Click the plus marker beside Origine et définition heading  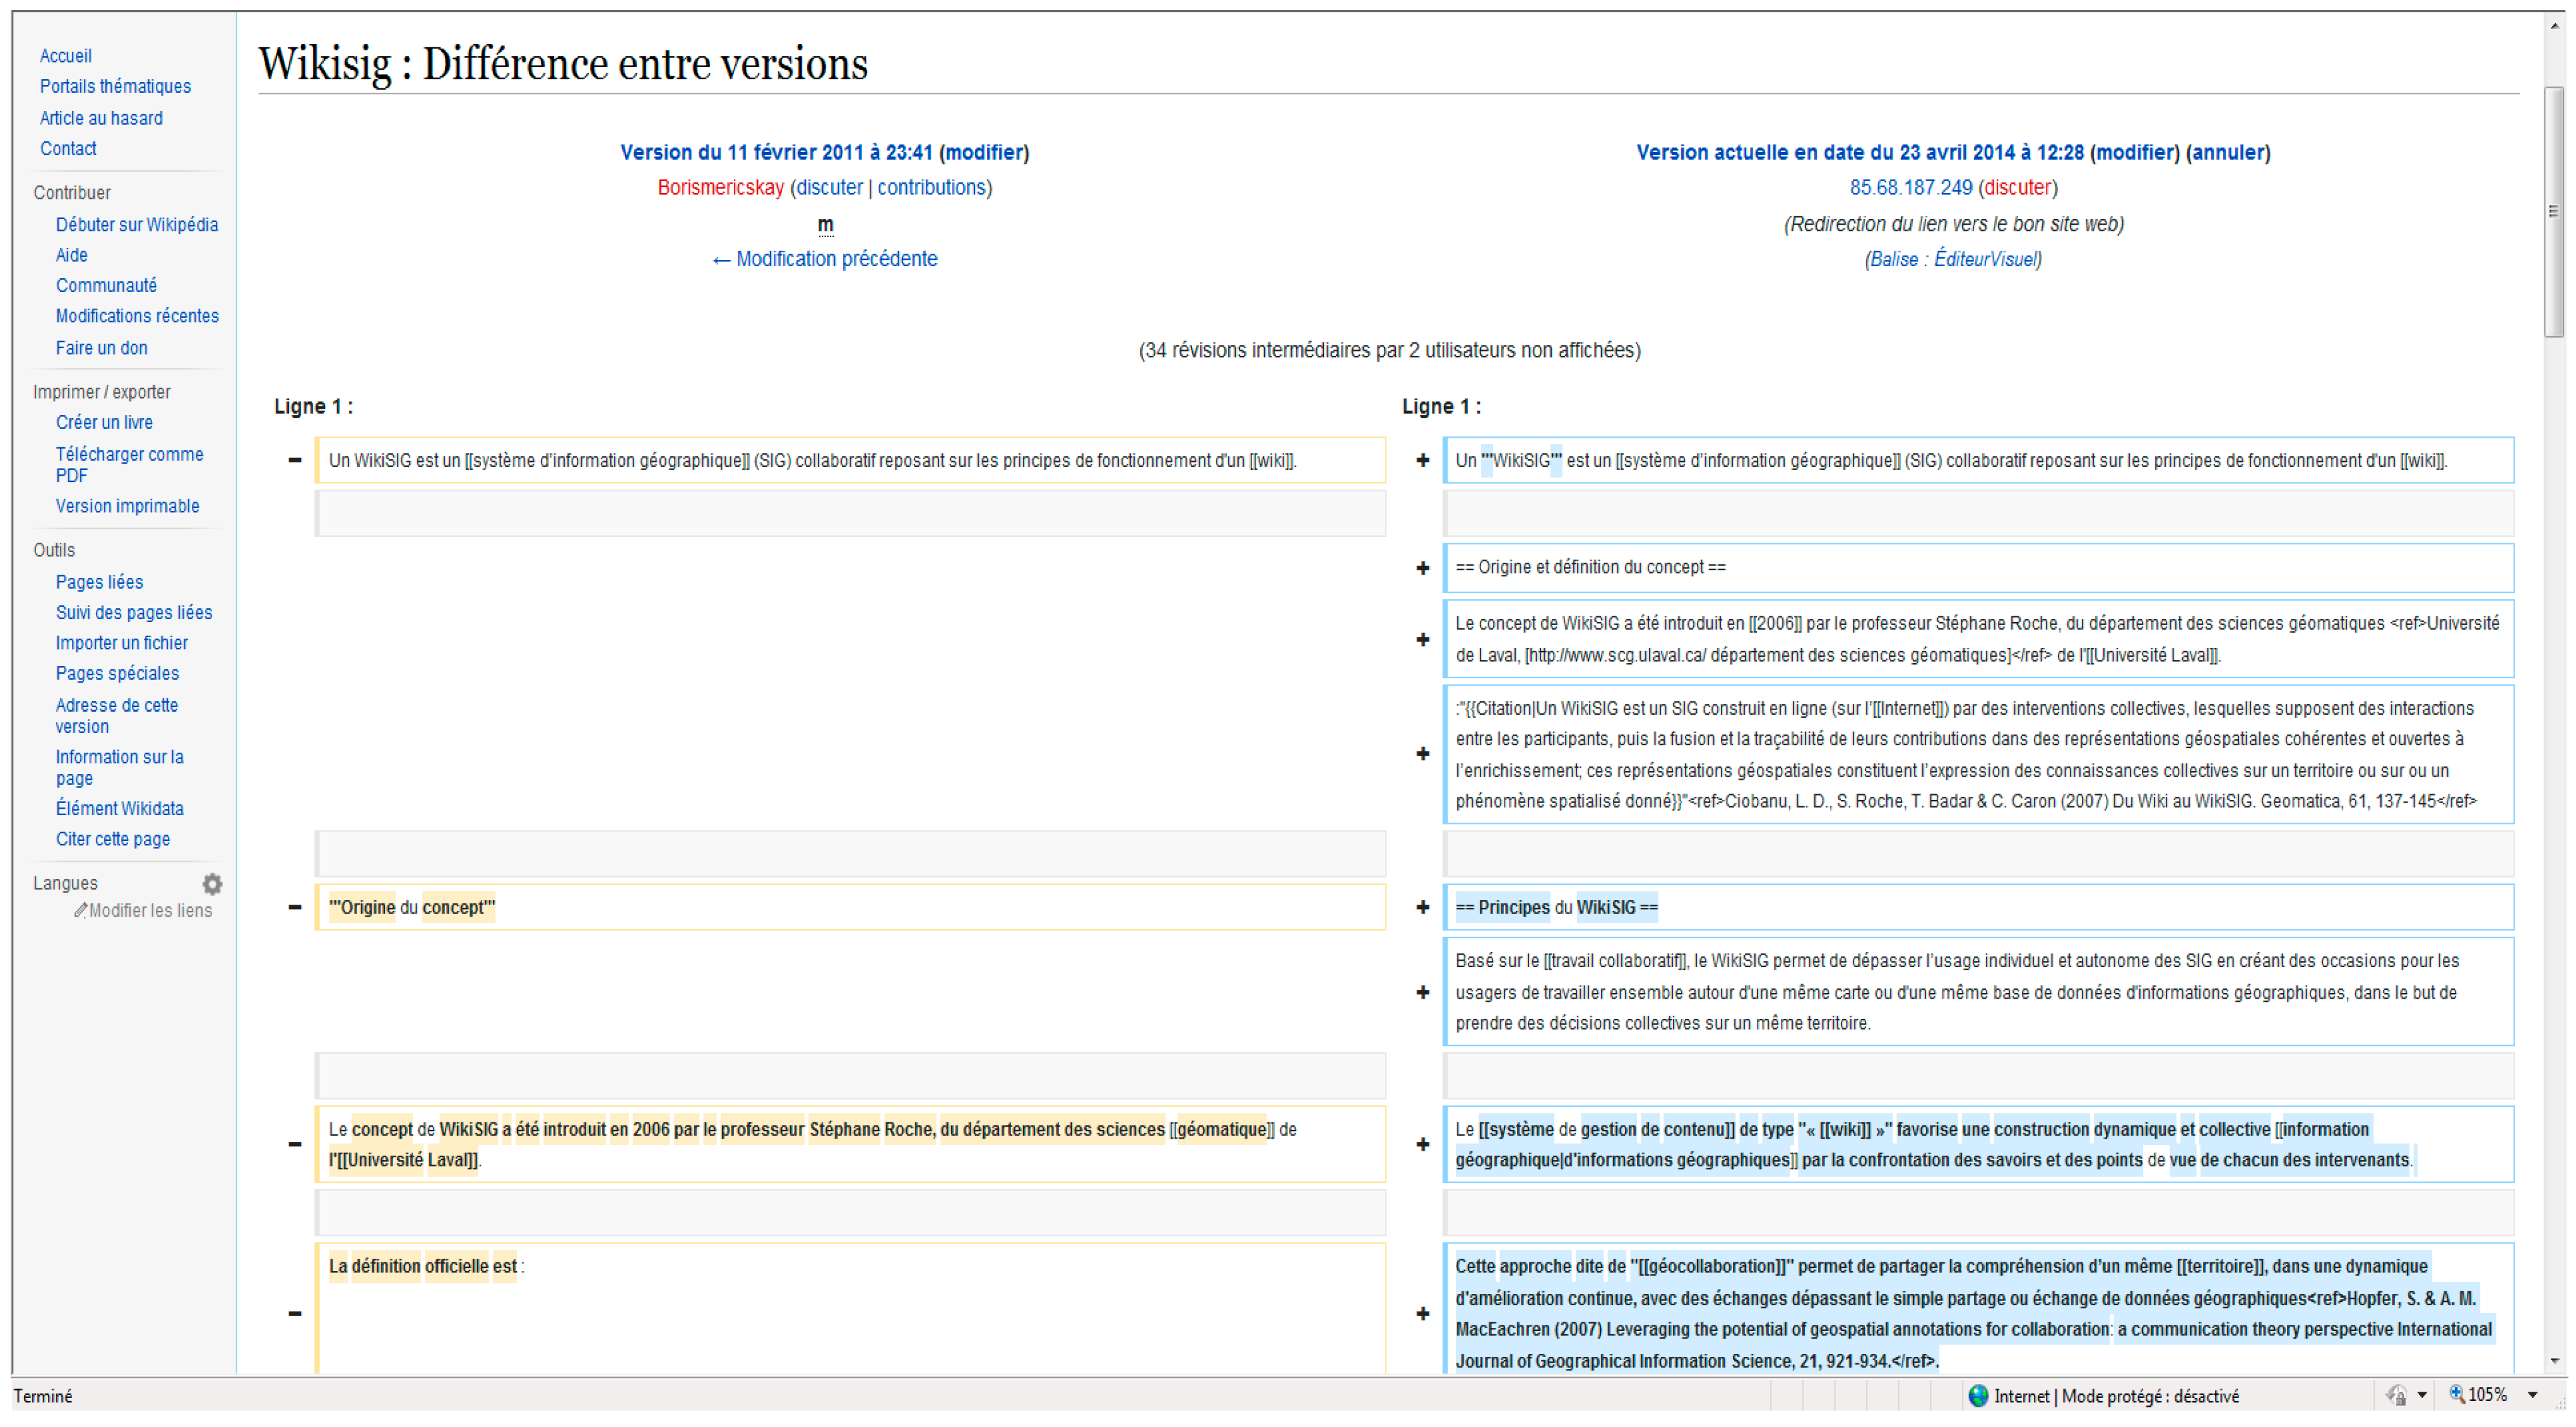[x=1423, y=568]
